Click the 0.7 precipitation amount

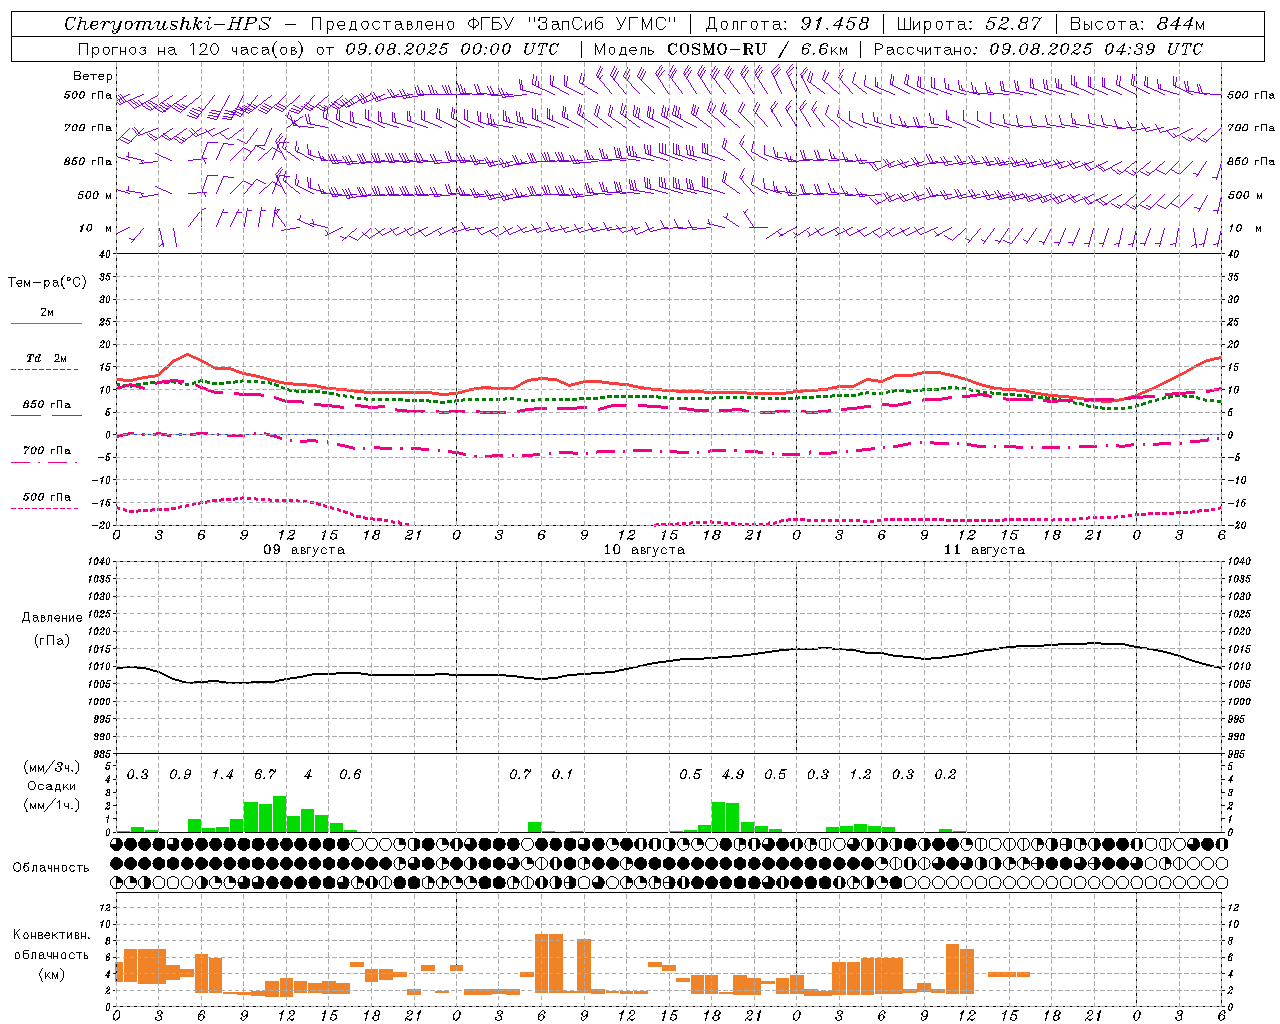click(x=520, y=775)
